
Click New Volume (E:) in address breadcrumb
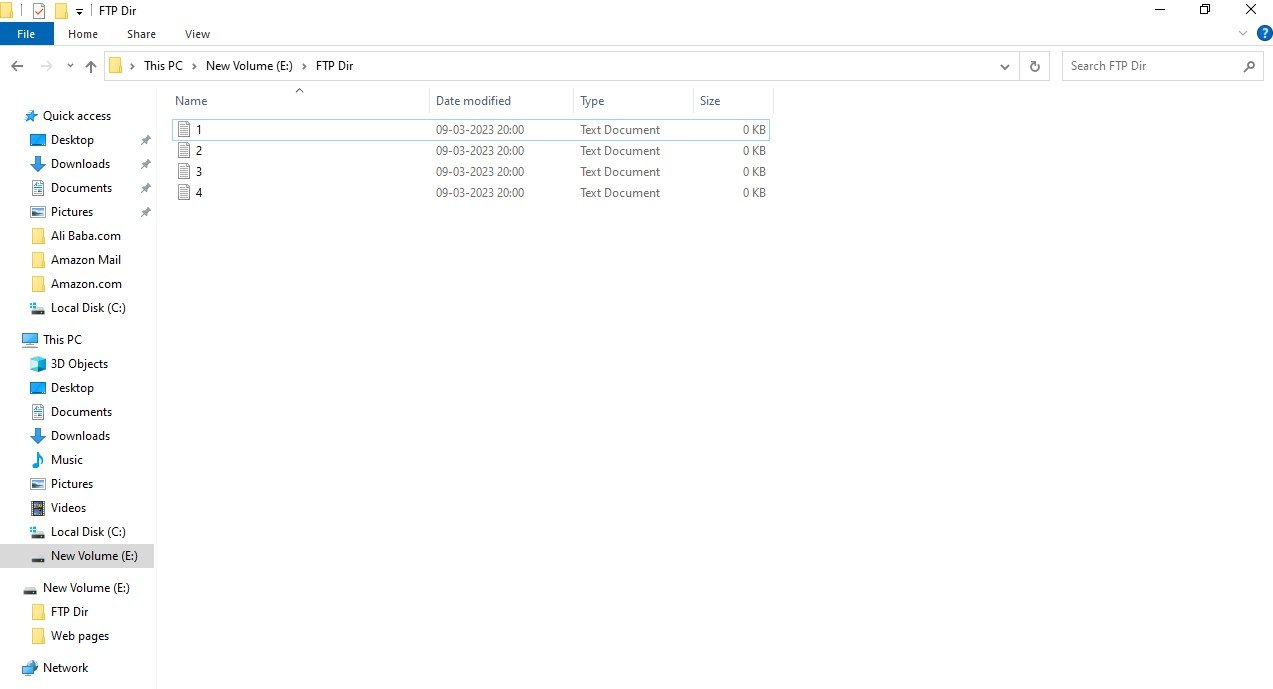[x=249, y=66]
